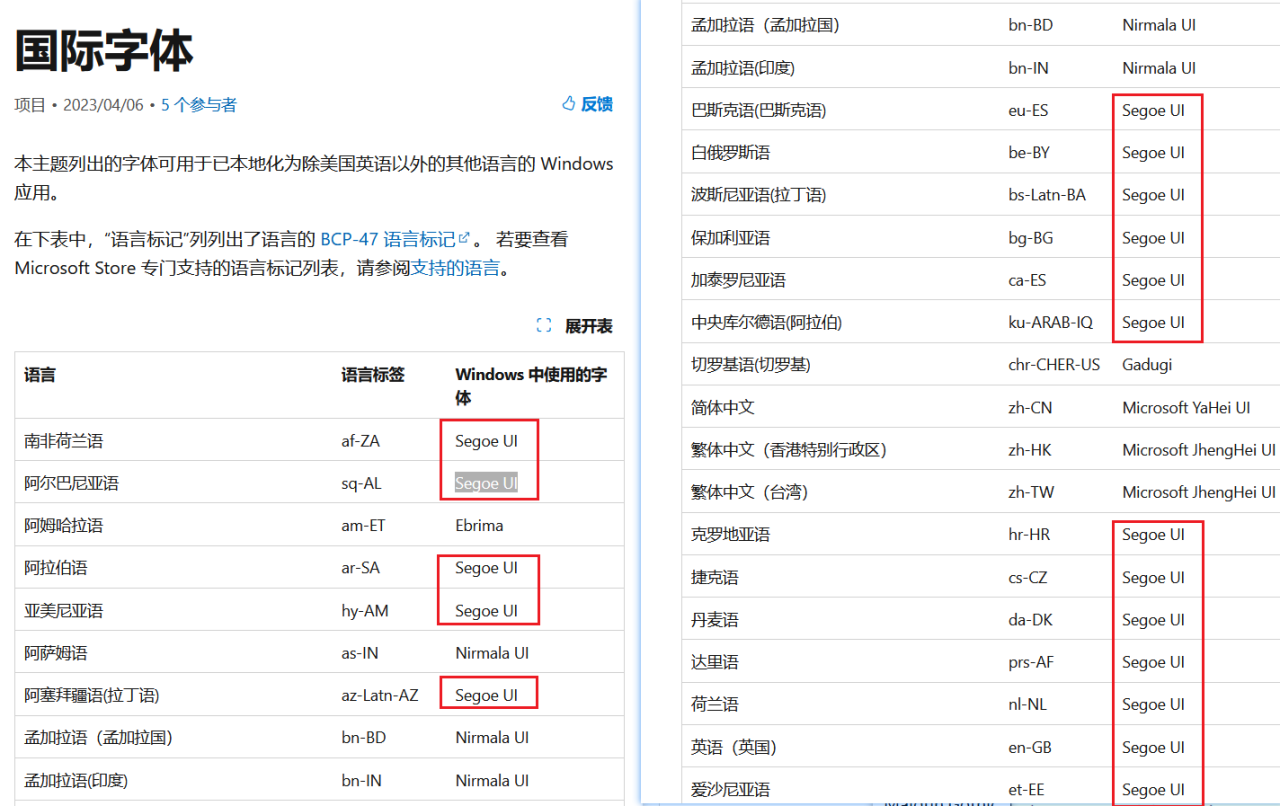Screen dimensions: 1280x806
Task: Open the BCP-47 语言标记 link
Action: point(387,240)
